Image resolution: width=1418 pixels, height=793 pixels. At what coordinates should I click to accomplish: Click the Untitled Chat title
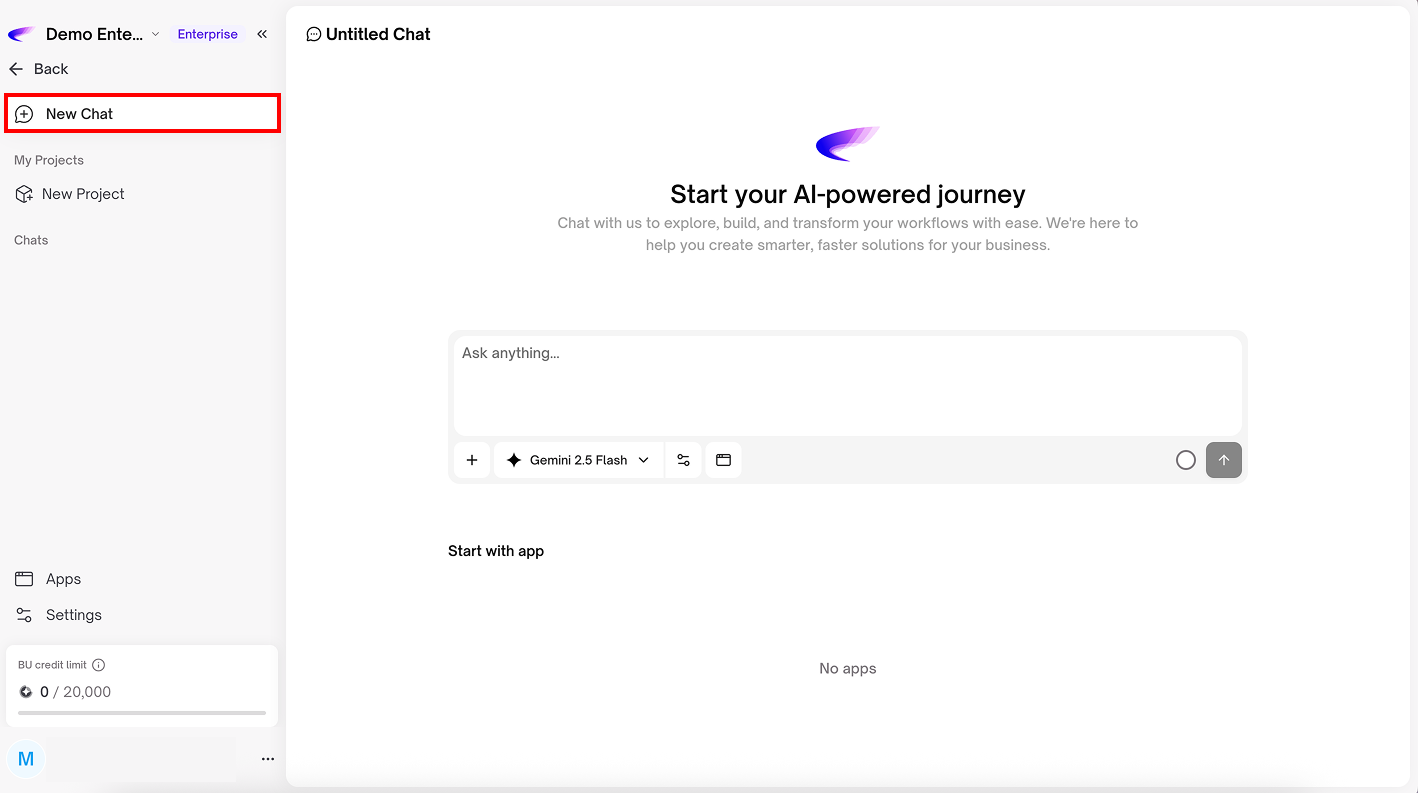(377, 34)
